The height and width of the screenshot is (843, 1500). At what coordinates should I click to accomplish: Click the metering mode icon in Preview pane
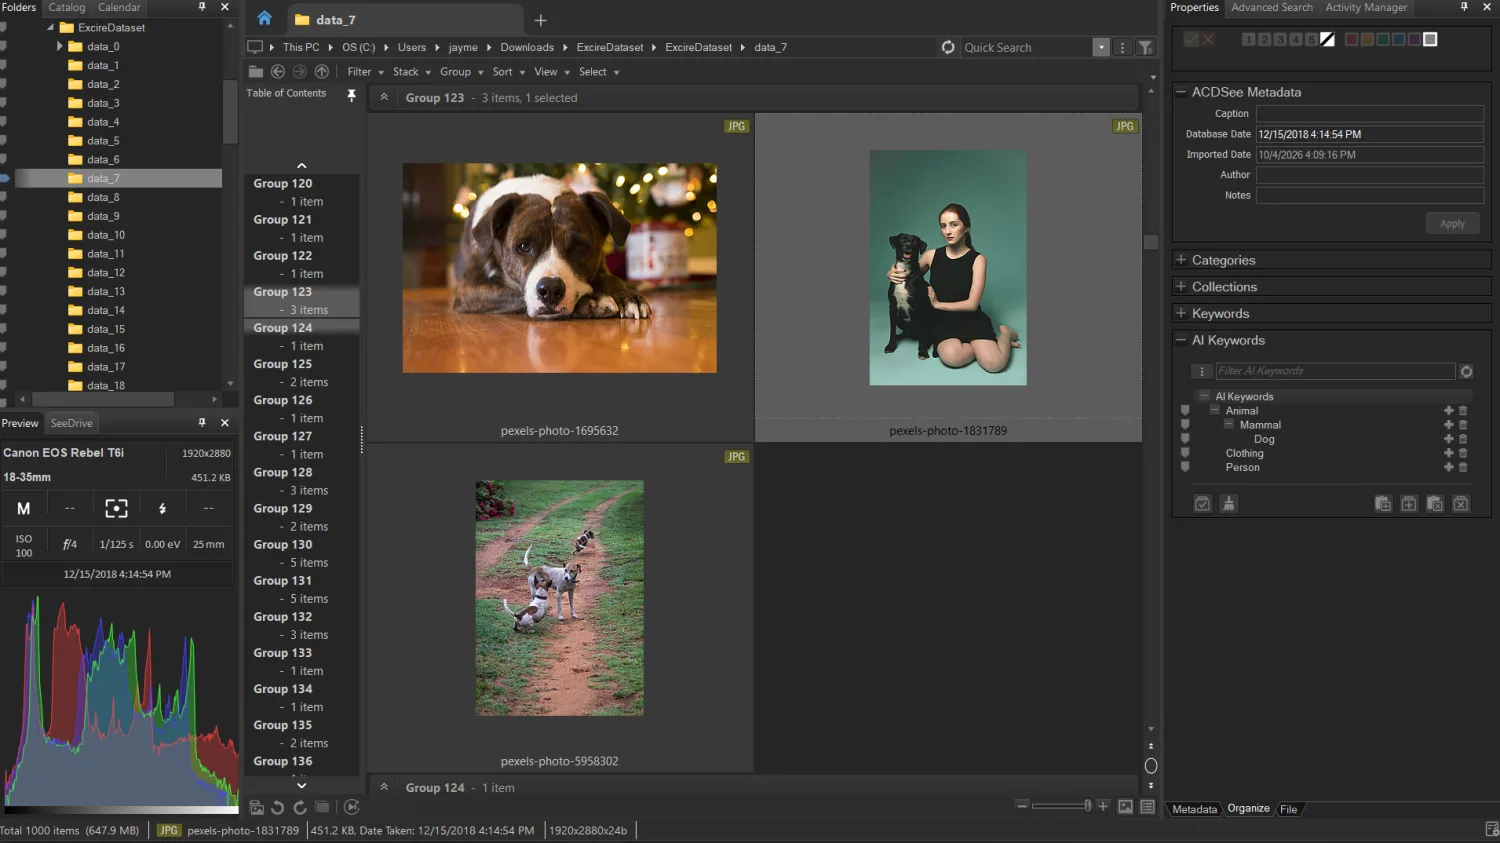[116, 508]
